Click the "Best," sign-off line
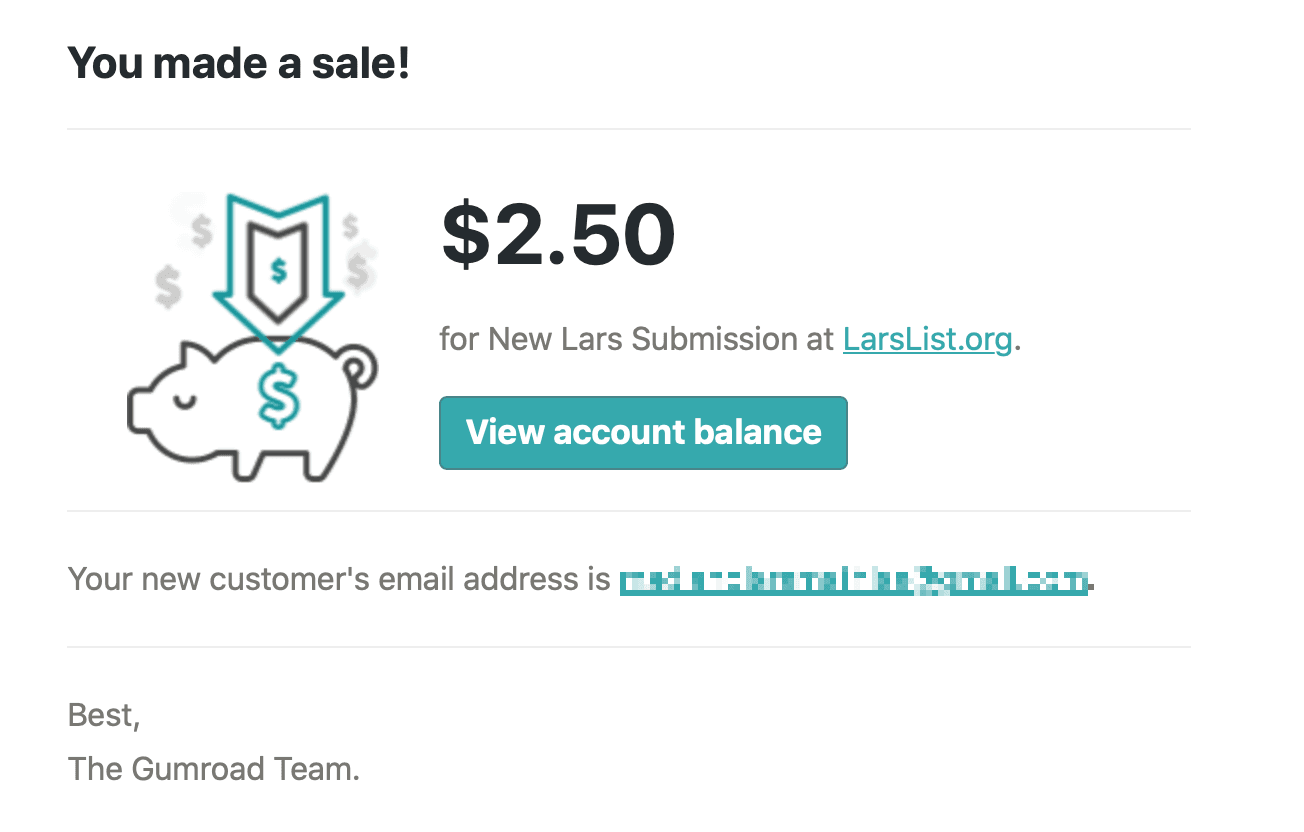Viewport: 1304px width, 832px height. click(x=104, y=715)
